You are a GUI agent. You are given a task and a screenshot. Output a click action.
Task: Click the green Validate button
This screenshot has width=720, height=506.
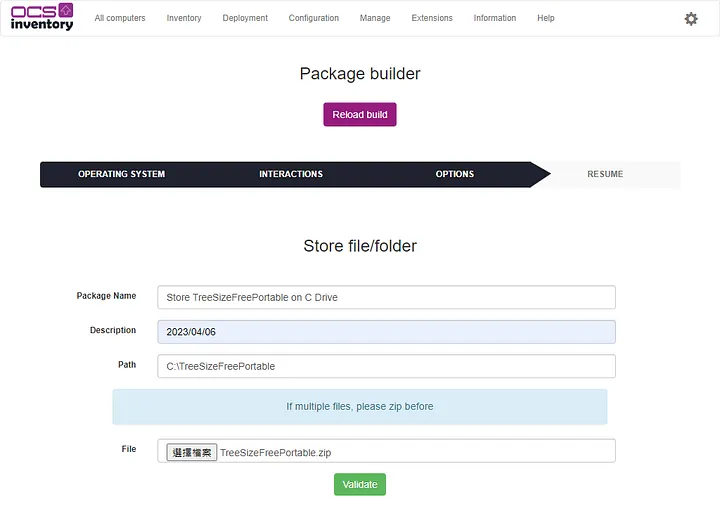pyautogui.click(x=360, y=484)
